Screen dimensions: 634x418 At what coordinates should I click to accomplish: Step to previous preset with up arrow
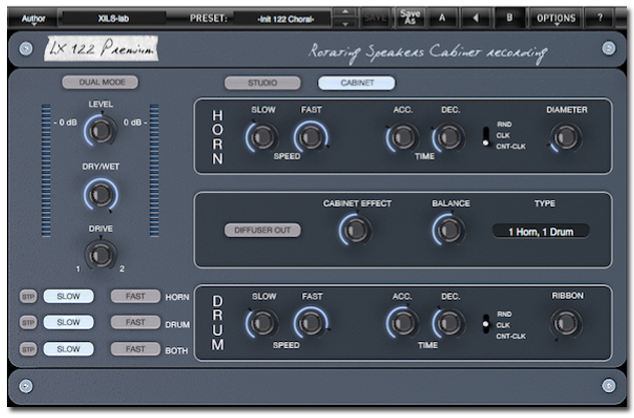(x=345, y=13)
